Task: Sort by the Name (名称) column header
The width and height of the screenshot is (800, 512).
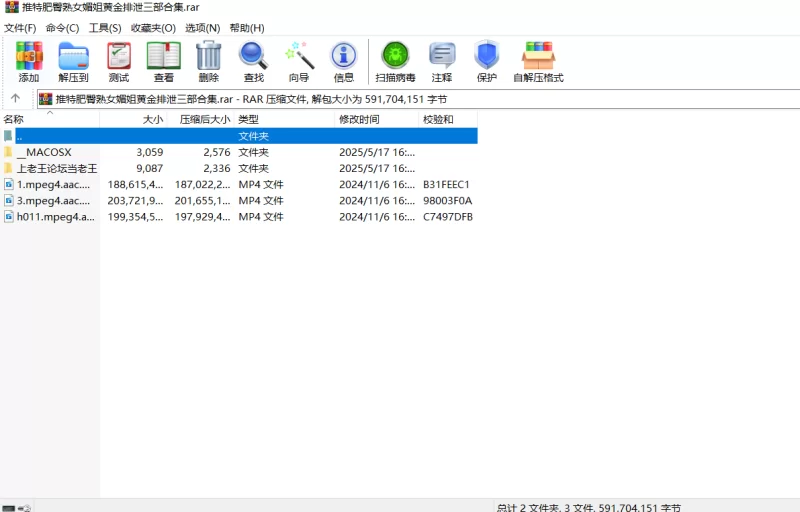Action: click(x=51, y=119)
